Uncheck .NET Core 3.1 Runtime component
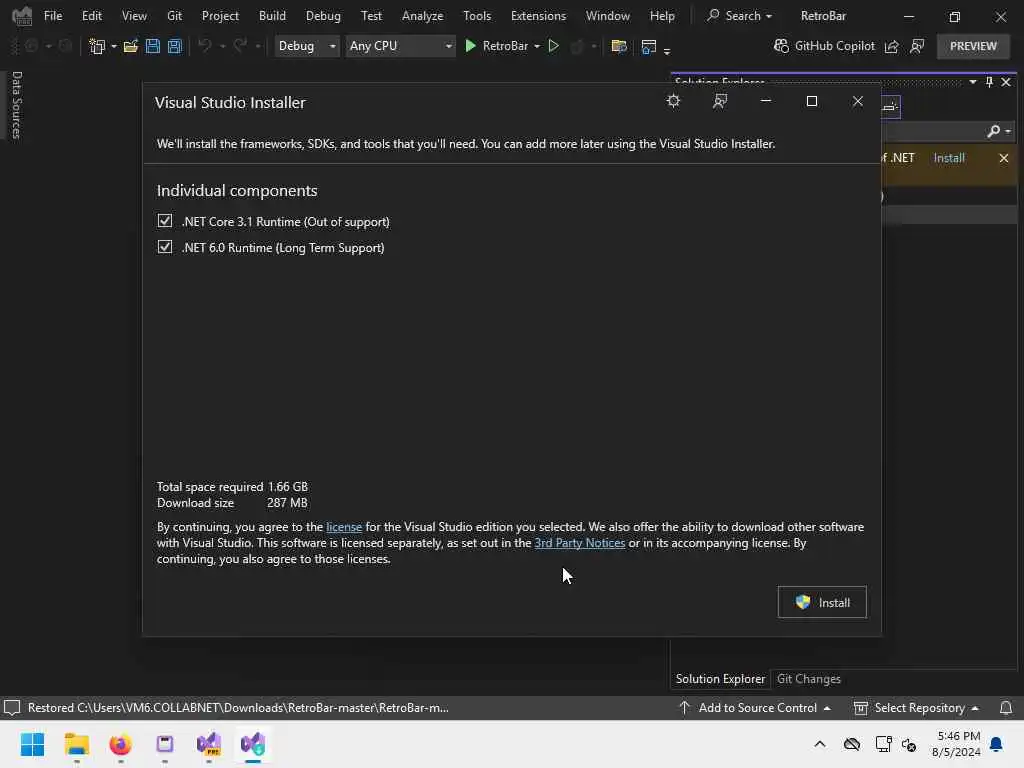The width and height of the screenshot is (1024, 768). click(165, 221)
